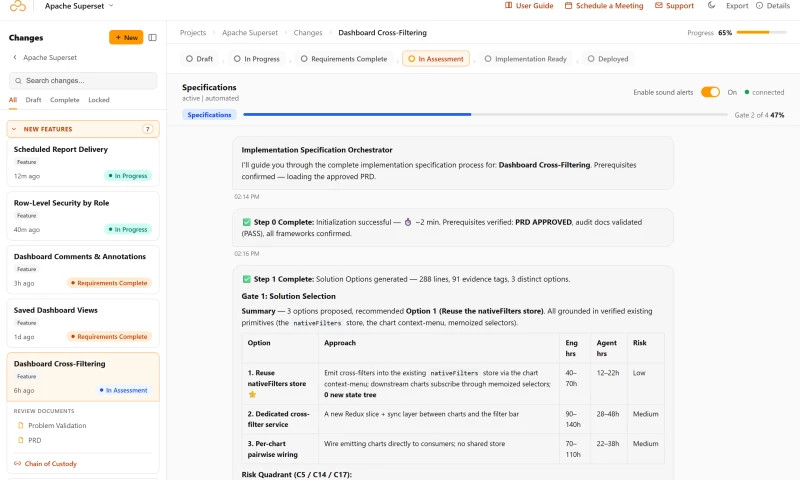The image size is (800, 480).
Task: Click In Assessment badge on Dashboard Cross-Filtering
Action: pos(124,390)
